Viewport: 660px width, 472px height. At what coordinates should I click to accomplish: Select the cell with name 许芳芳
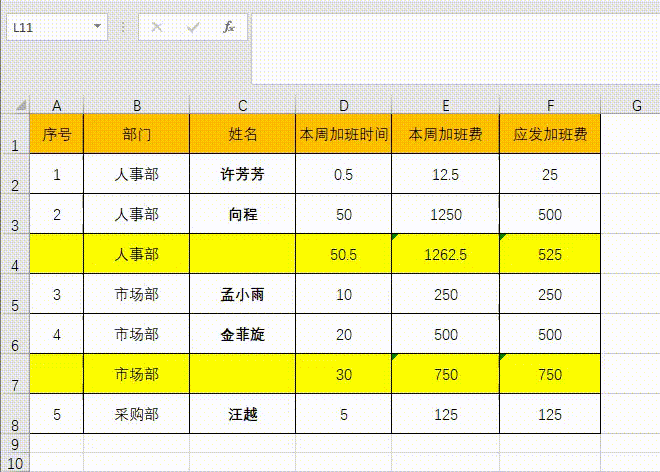(242, 174)
